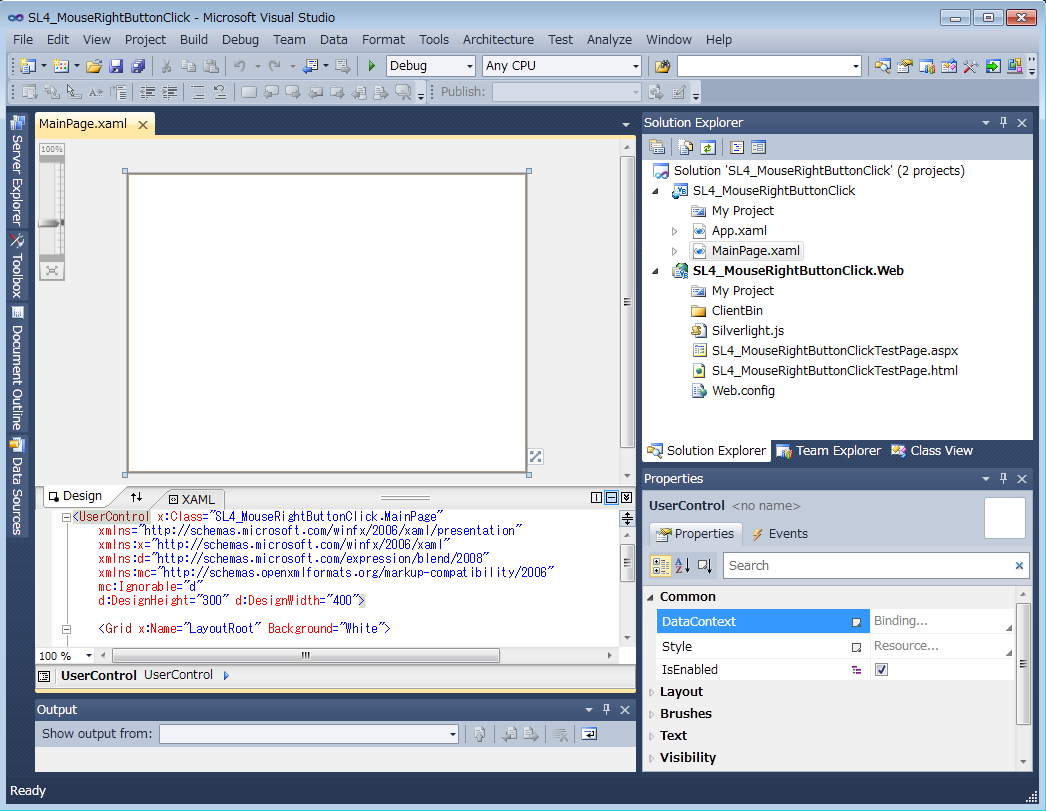The width and height of the screenshot is (1046, 811).
Task: Expand the MainPage.xaml tree node
Action: [x=674, y=251]
